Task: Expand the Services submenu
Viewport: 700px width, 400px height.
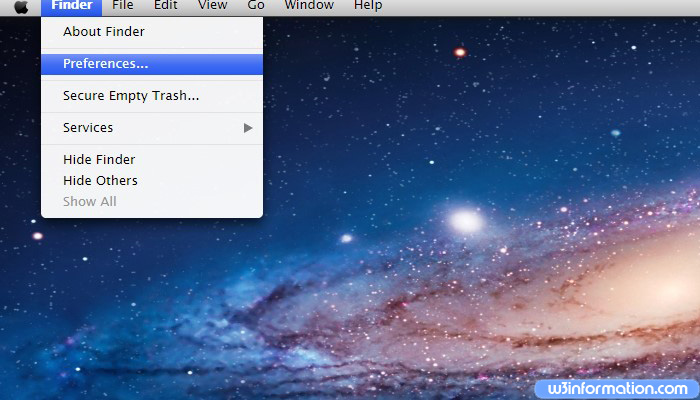Action: (152, 128)
